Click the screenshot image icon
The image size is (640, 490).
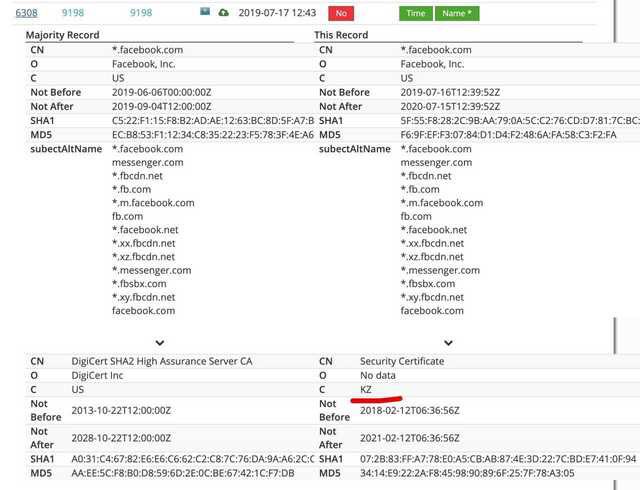tap(205, 11)
